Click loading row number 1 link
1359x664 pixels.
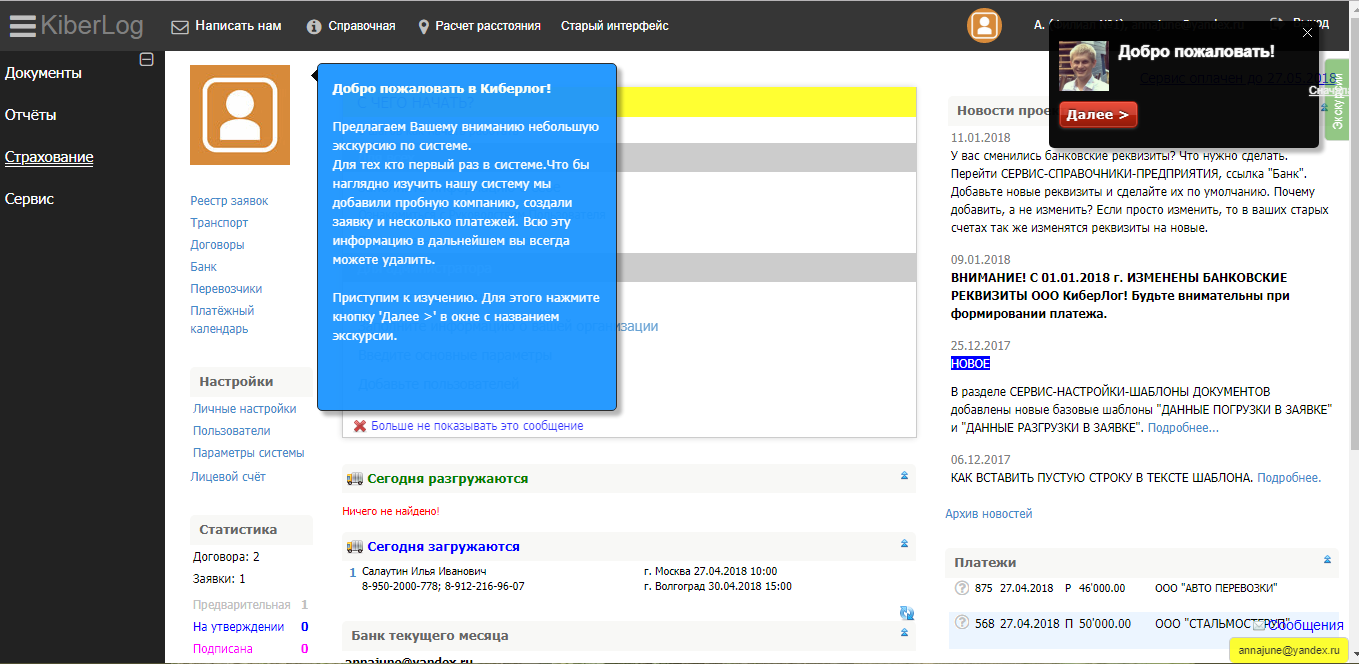[x=352, y=573]
